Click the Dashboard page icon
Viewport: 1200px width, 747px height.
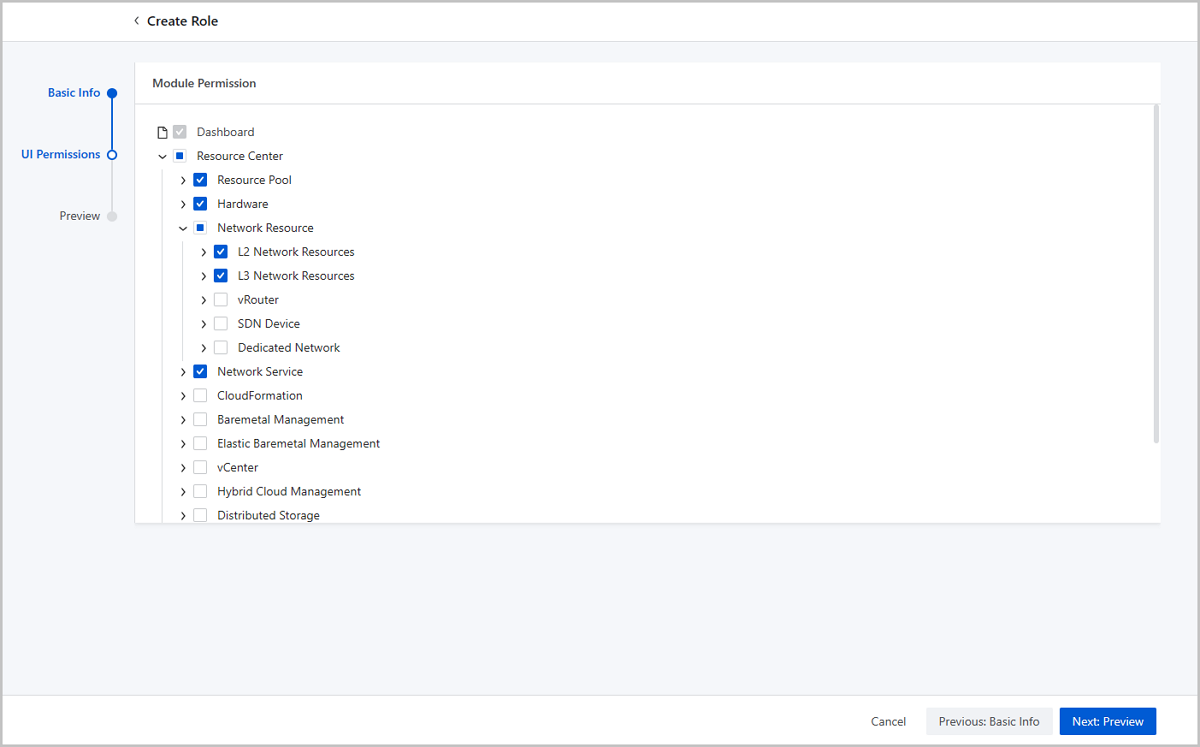pyautogui.click(x=163, y=132)
